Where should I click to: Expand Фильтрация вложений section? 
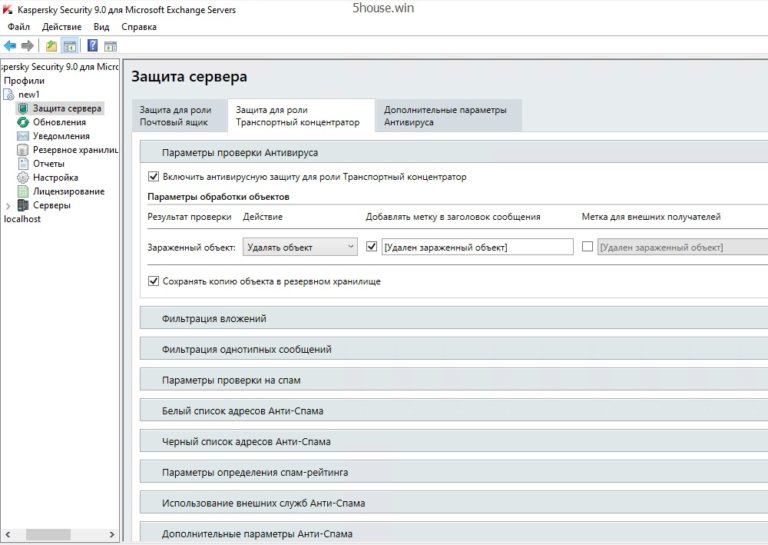pyautogui.click(x=454, y=318)
